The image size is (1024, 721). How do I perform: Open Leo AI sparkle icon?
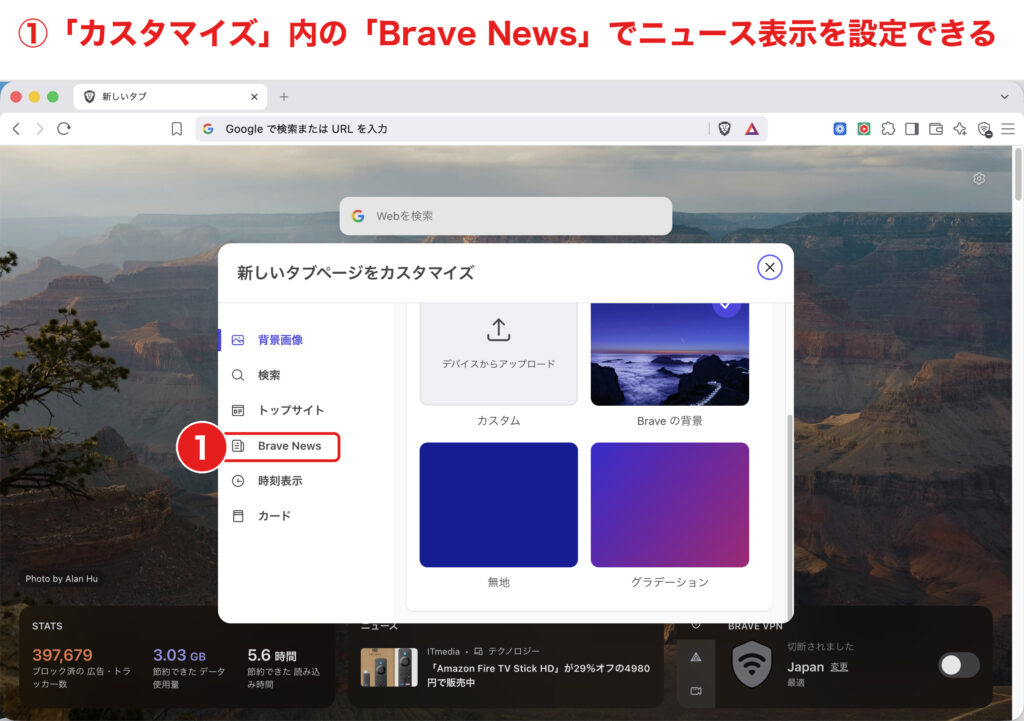click(x=959, y=129)
